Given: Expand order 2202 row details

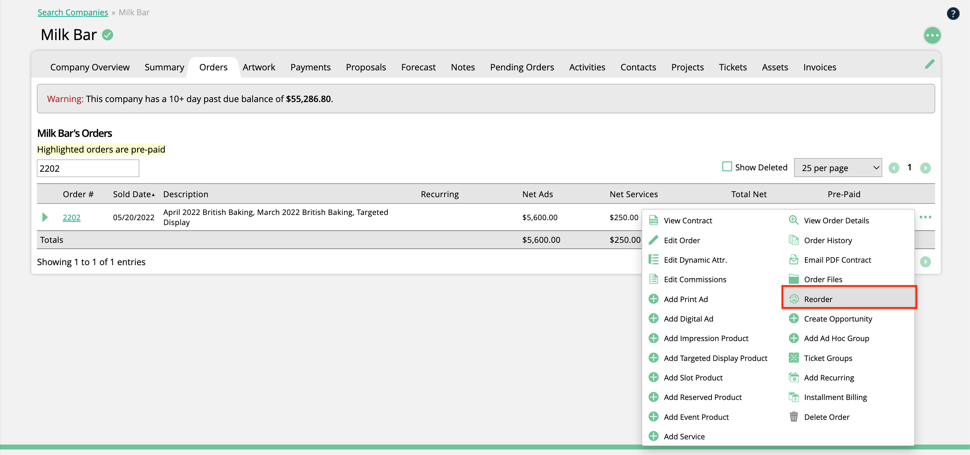Looking at the screenshot, I should (x=45, y=217).
